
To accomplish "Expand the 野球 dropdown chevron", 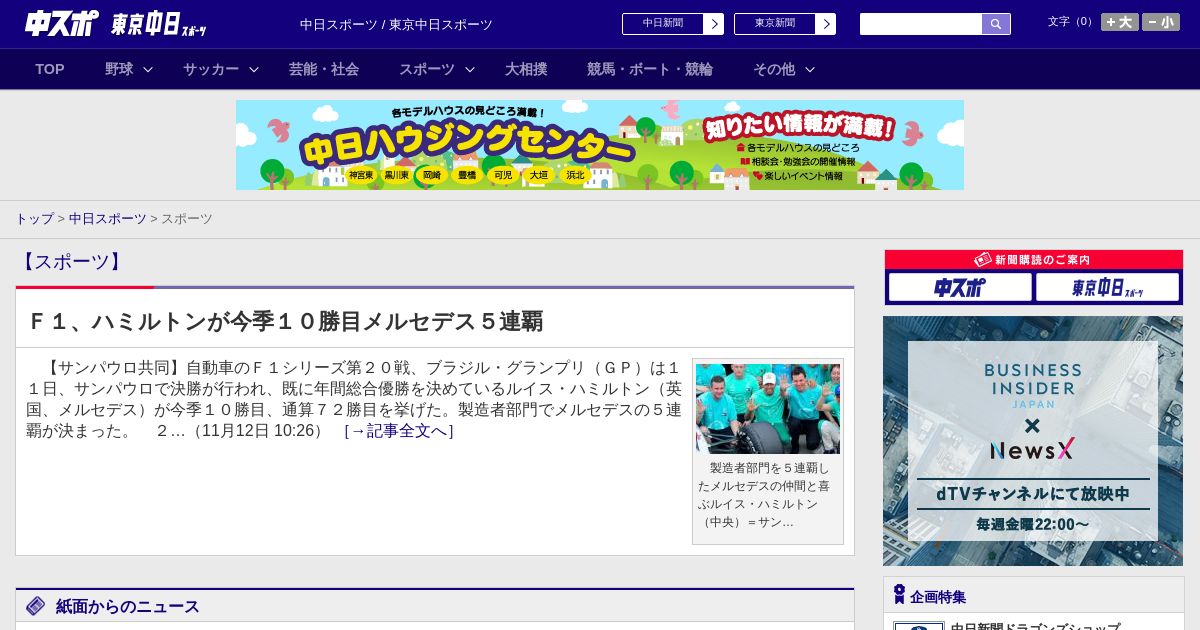I will 148,69.
